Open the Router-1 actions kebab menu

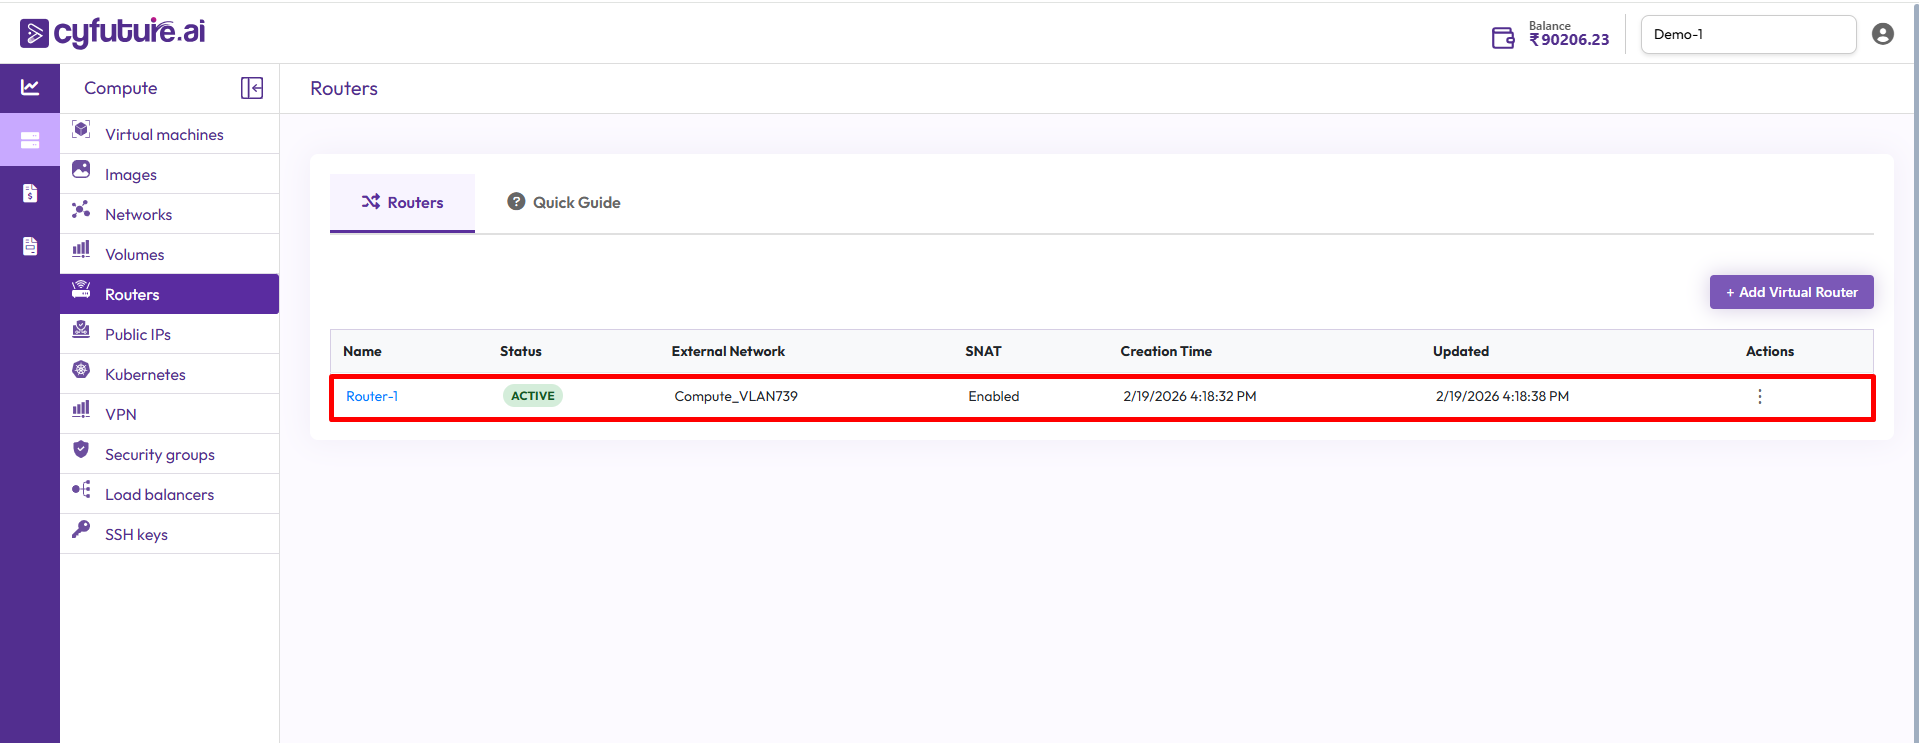pos(1759,396)
